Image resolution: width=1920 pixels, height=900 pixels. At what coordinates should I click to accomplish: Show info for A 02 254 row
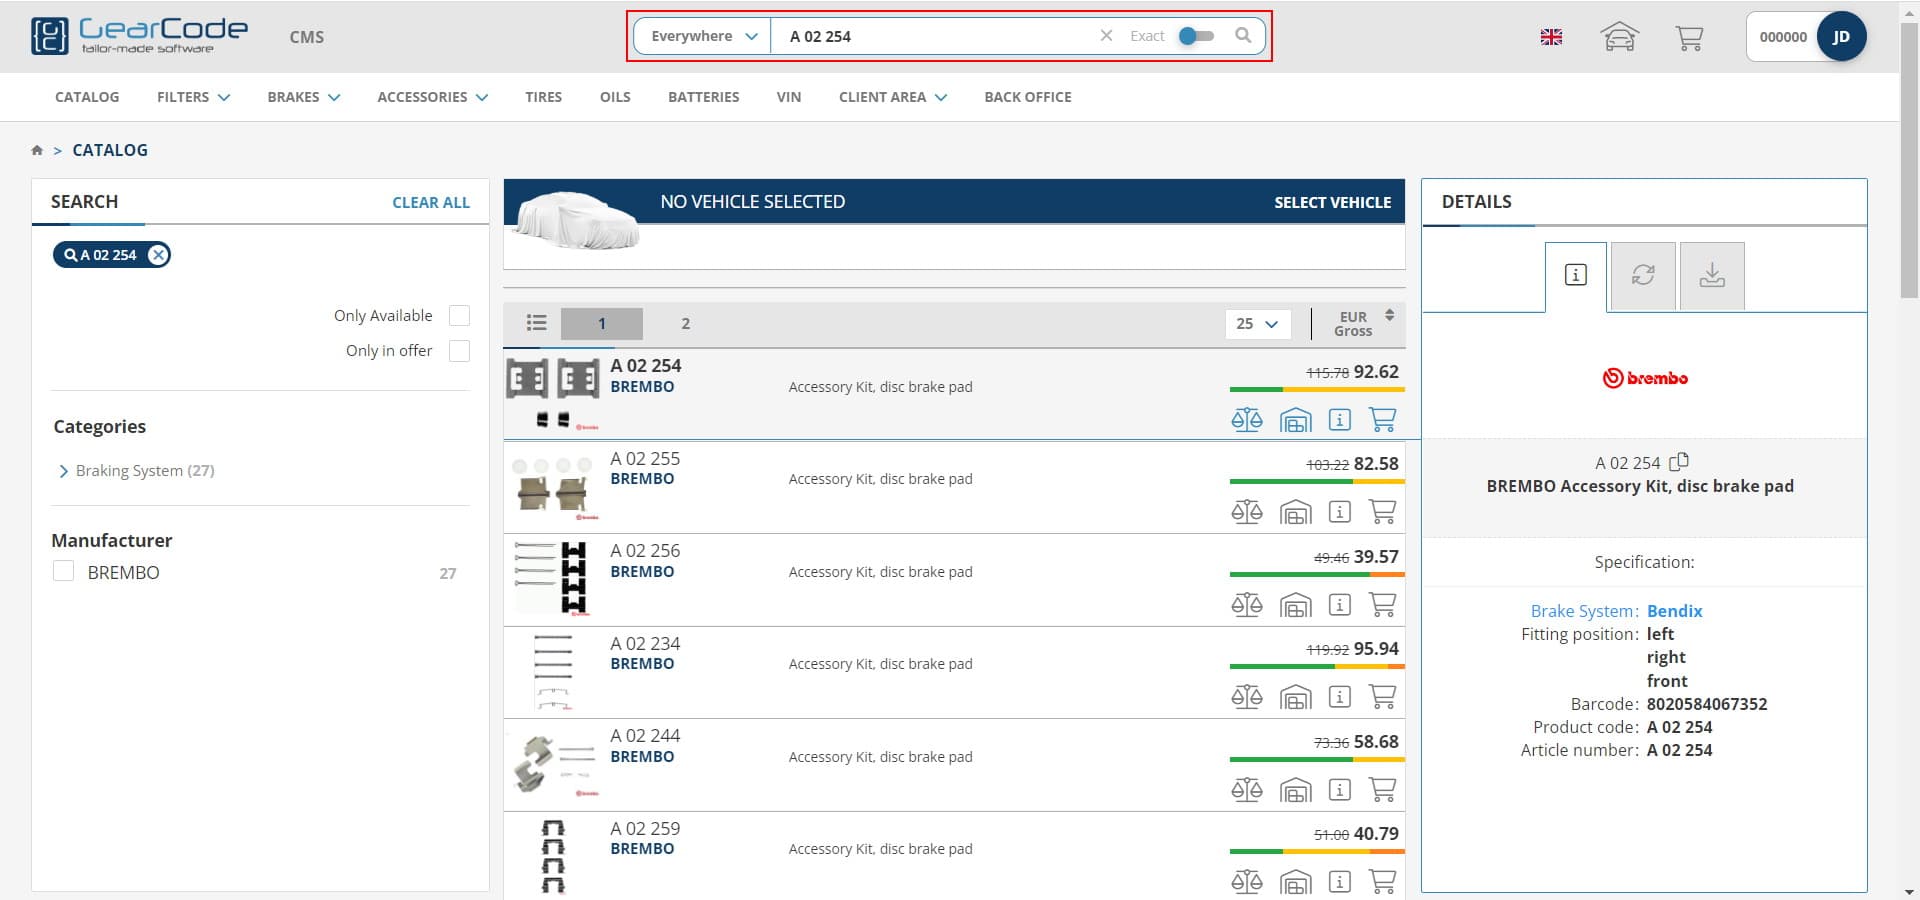1340,420
